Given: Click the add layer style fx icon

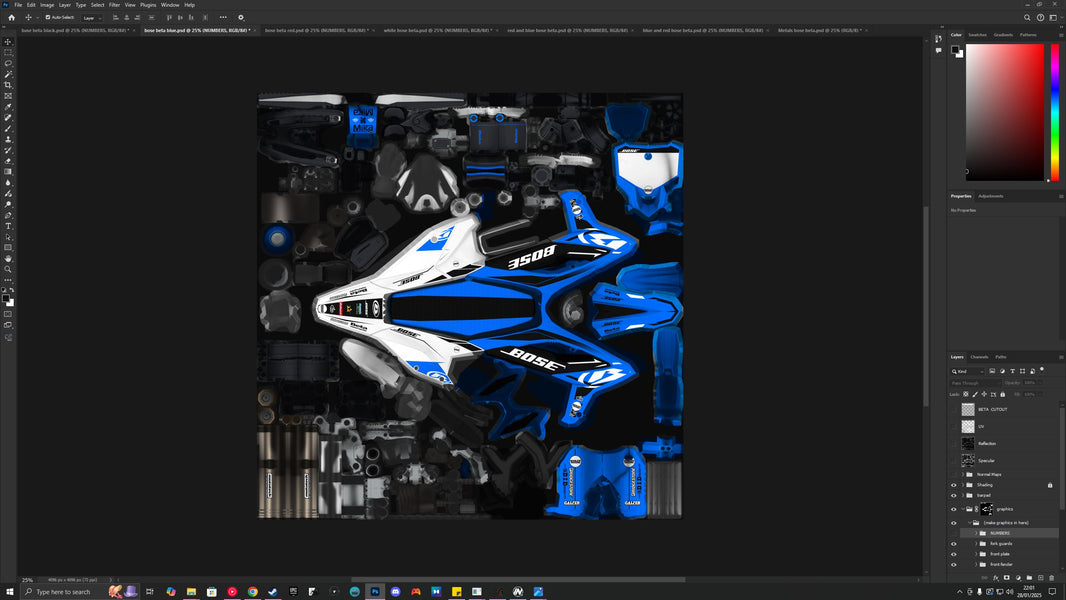Looking at the screenshot, I should pos(995,578).
